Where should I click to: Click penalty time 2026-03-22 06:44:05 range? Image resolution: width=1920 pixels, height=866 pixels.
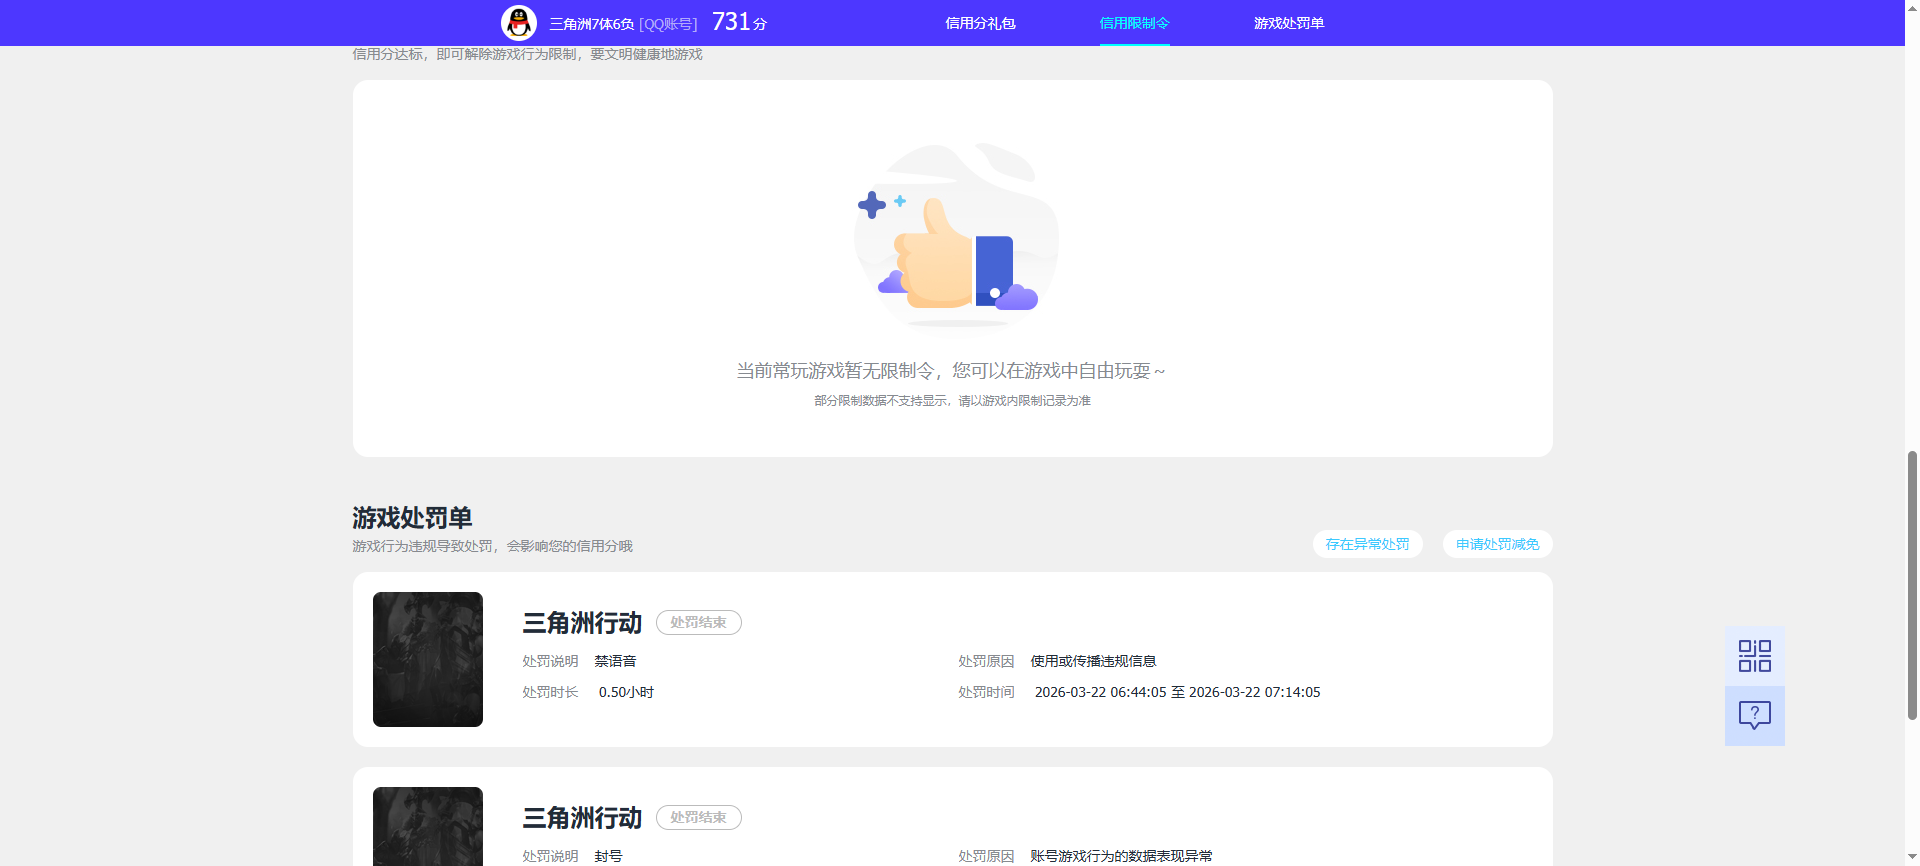(1177, 692)
